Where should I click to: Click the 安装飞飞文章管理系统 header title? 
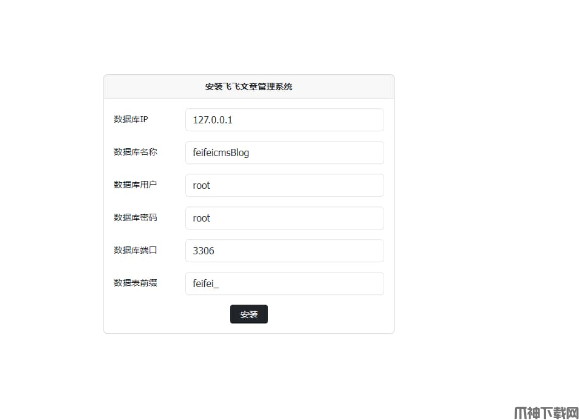point(249,86)
